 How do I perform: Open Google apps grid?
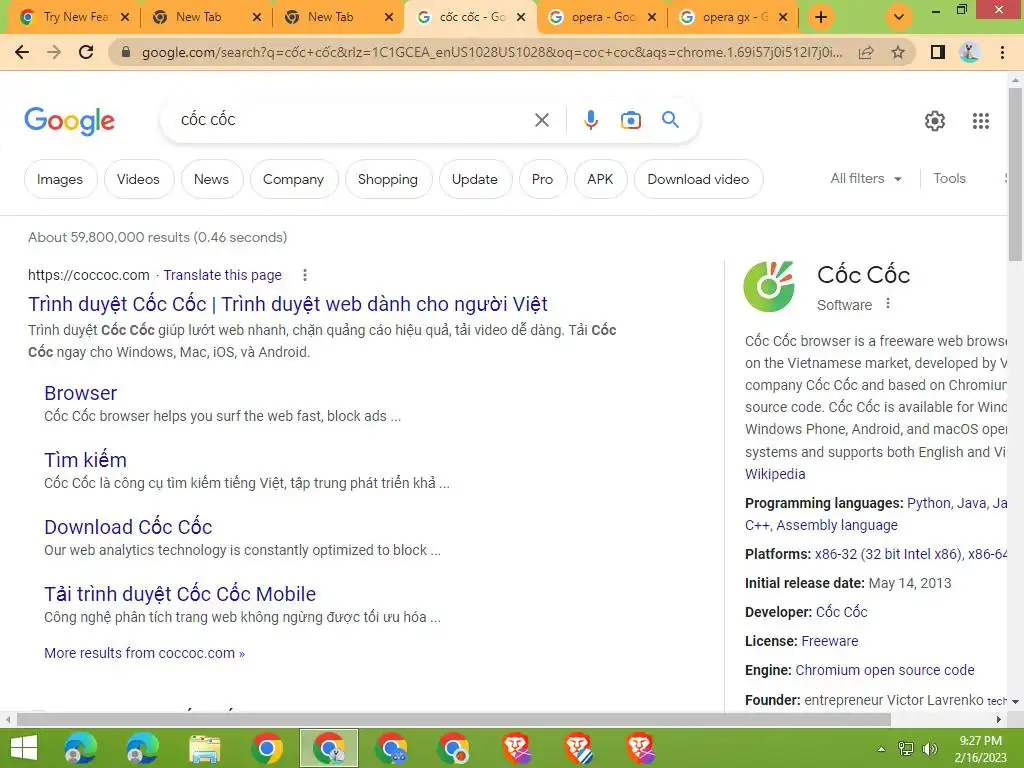[981, 121]
